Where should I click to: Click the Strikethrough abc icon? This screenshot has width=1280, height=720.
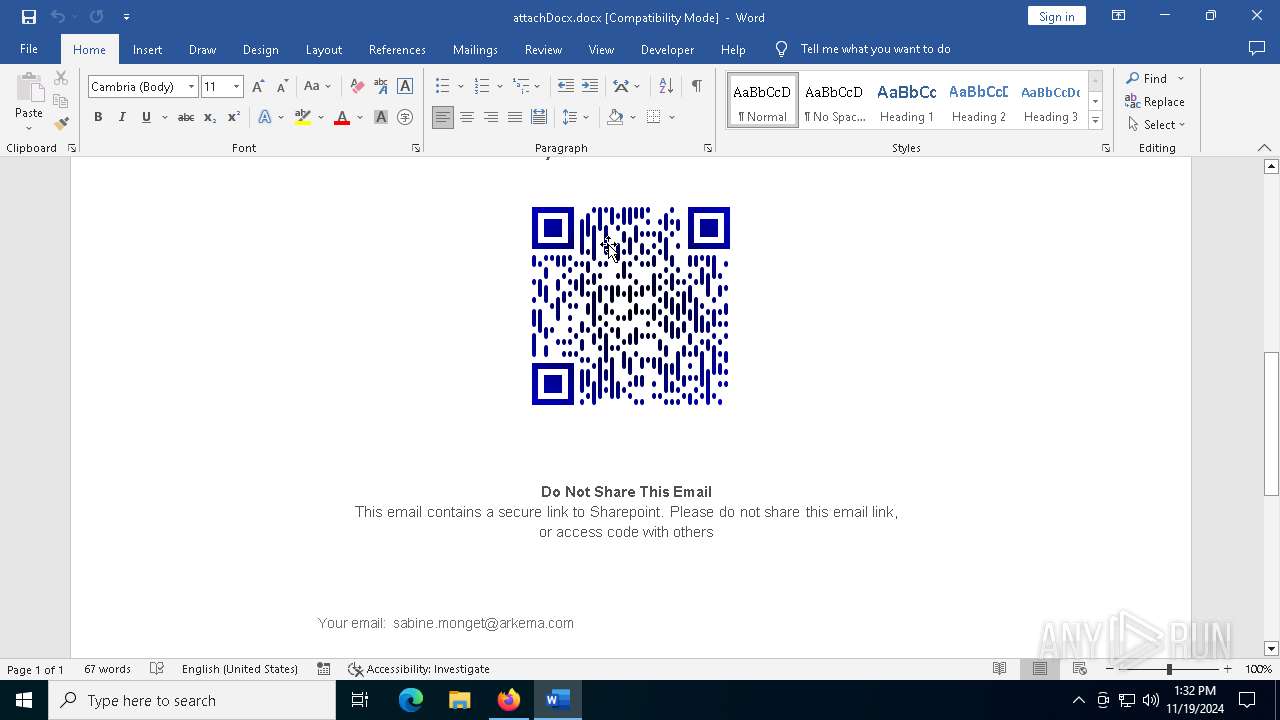click(185, 117)
